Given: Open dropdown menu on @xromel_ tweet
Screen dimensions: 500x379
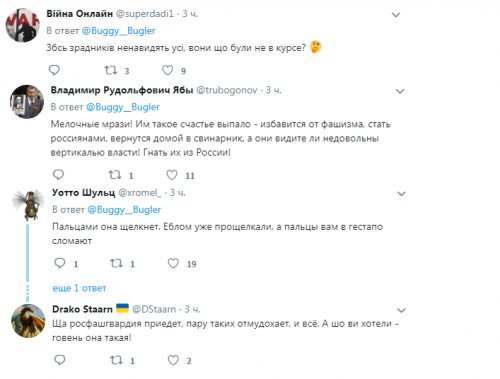Looking at the screenshot, I should click(x=401, y=194).
